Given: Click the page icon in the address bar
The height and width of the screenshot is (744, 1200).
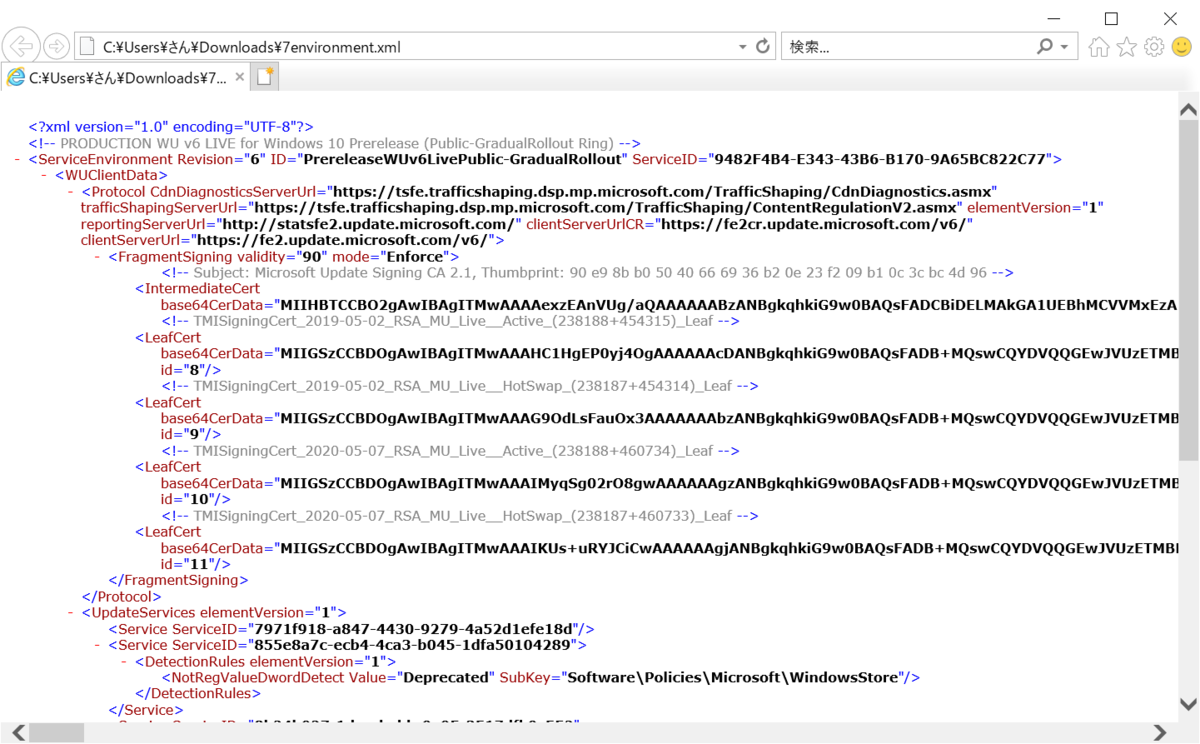Looking at the screenshot, I should [x=87, y=47].
